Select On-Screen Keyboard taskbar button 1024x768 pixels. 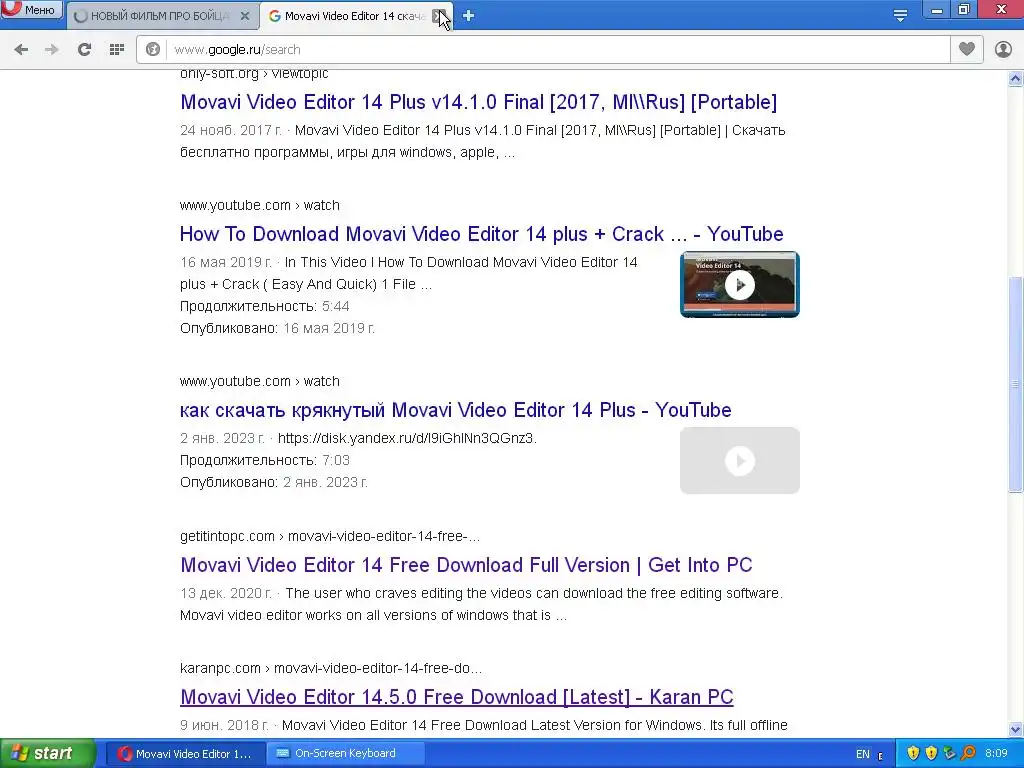click(x=345, y=754)
